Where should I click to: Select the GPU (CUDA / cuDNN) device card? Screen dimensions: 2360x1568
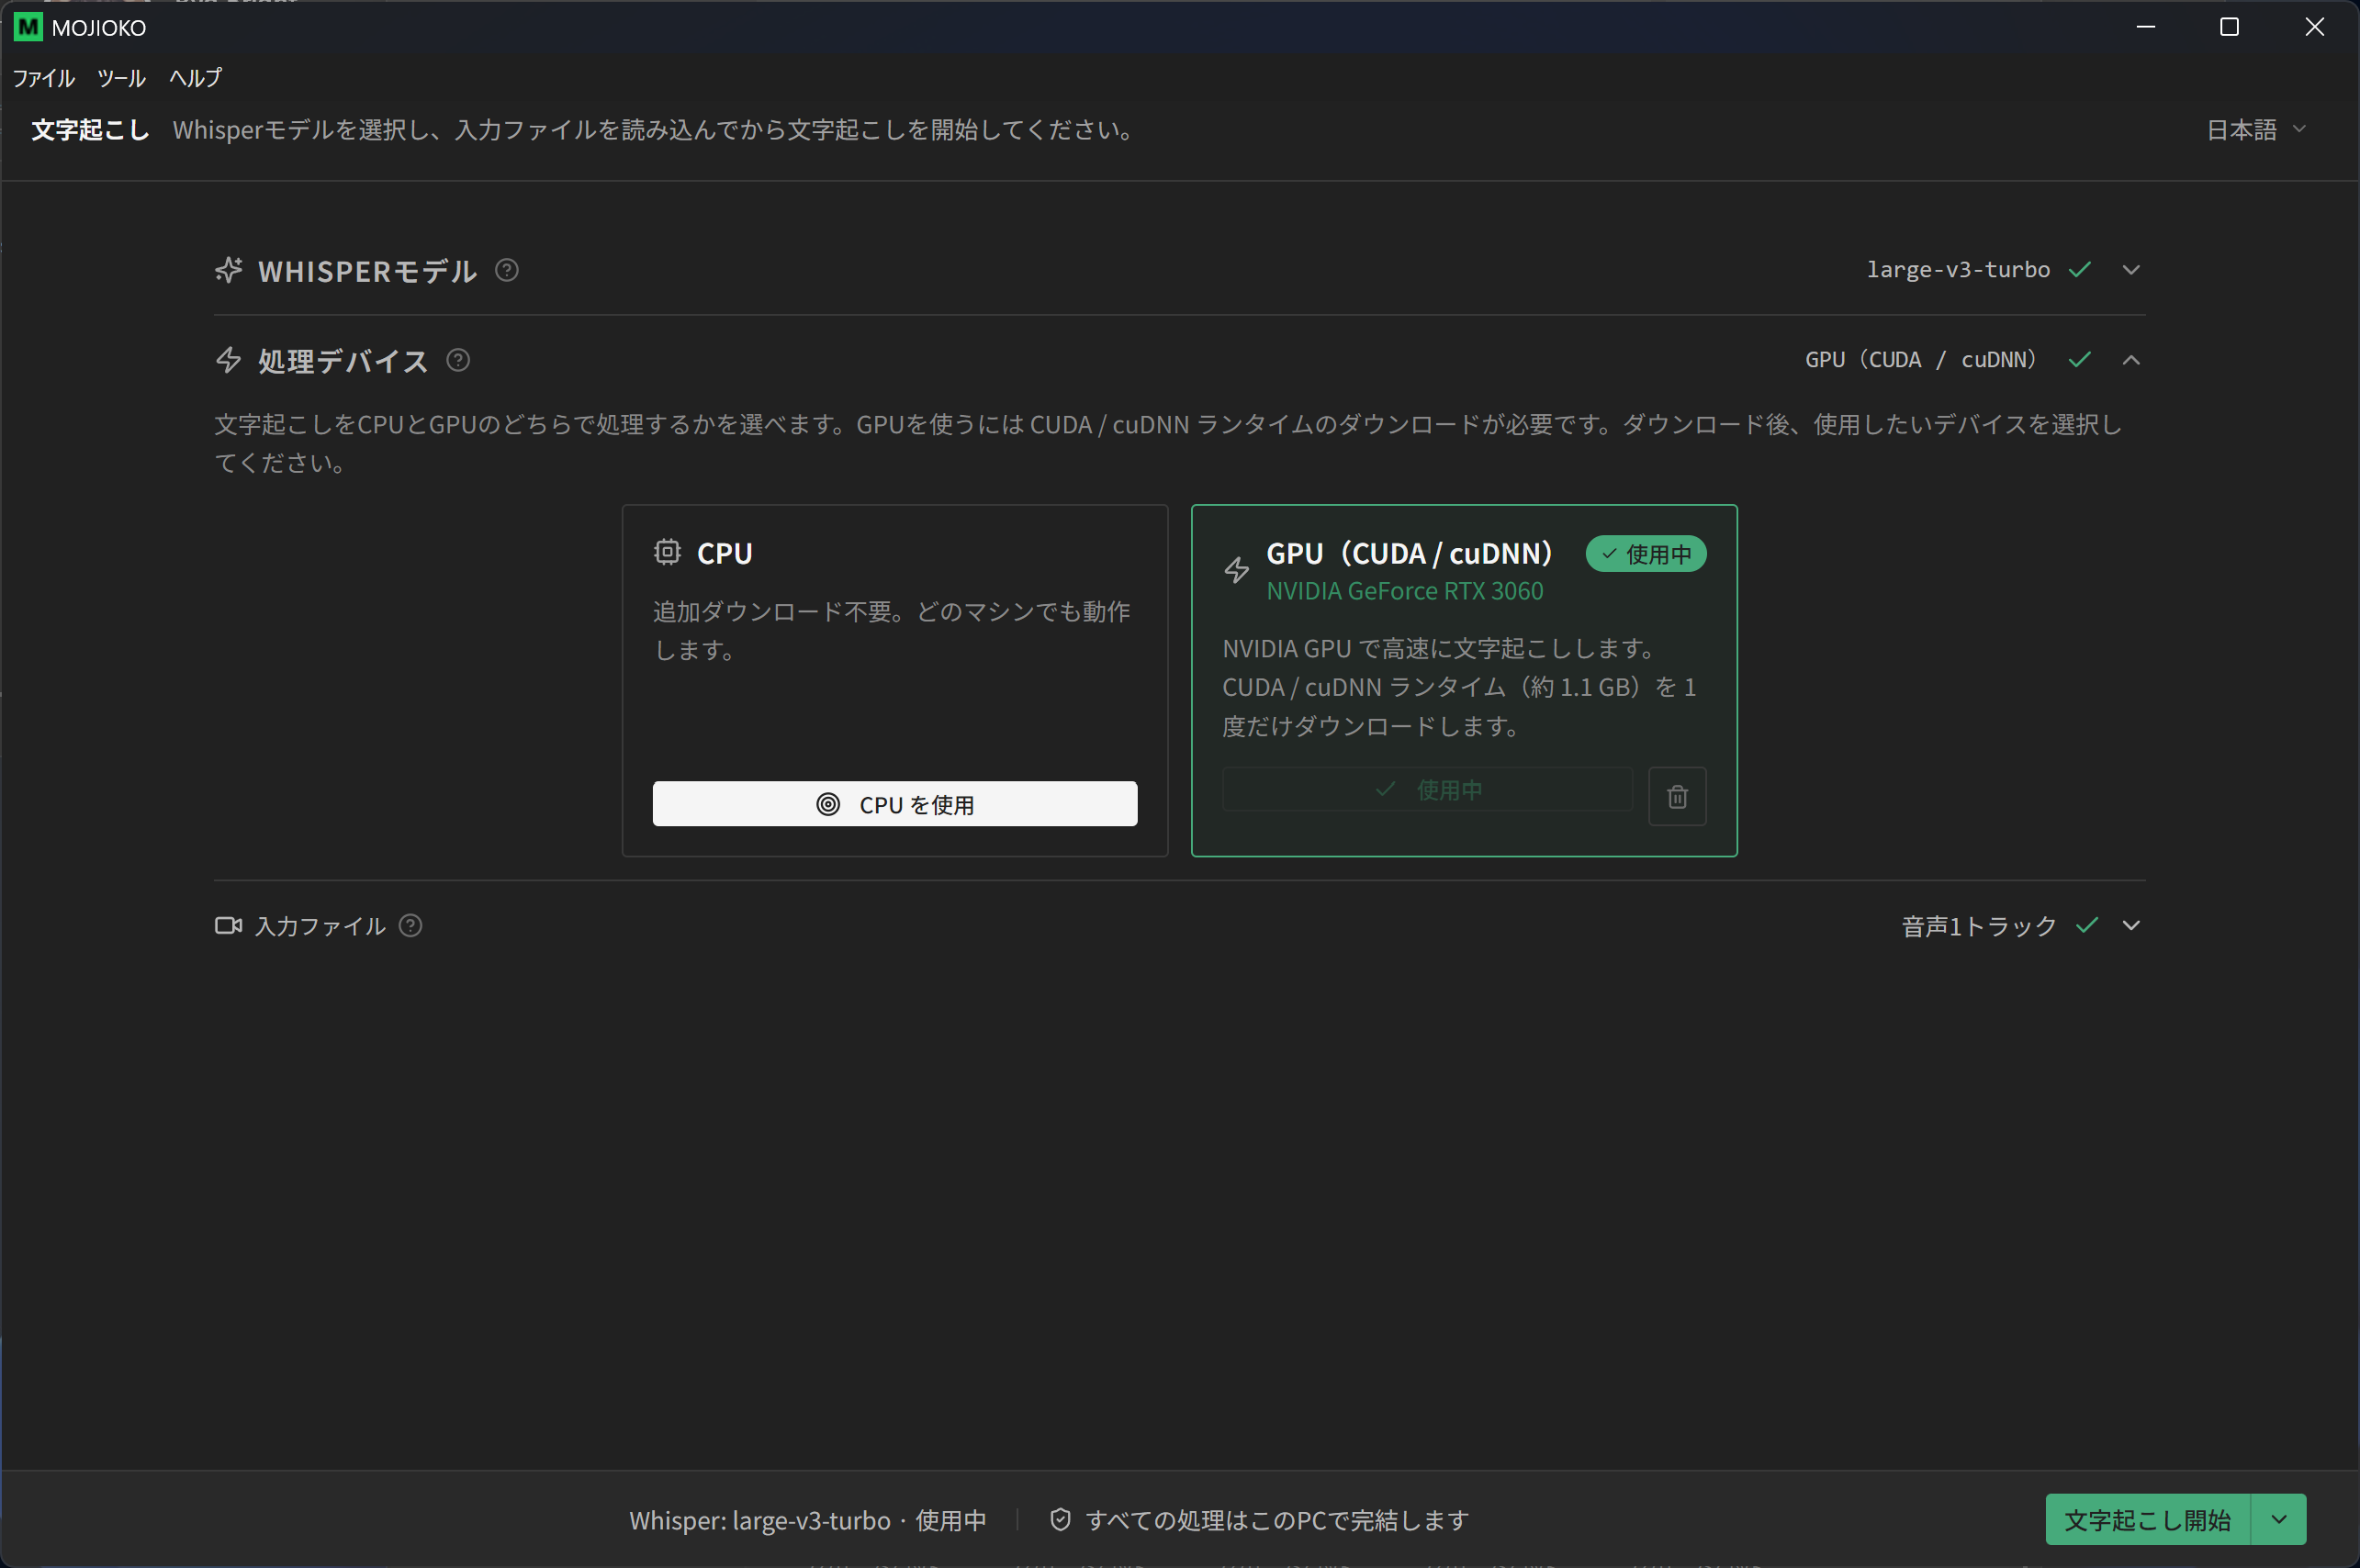[1464, 680]
